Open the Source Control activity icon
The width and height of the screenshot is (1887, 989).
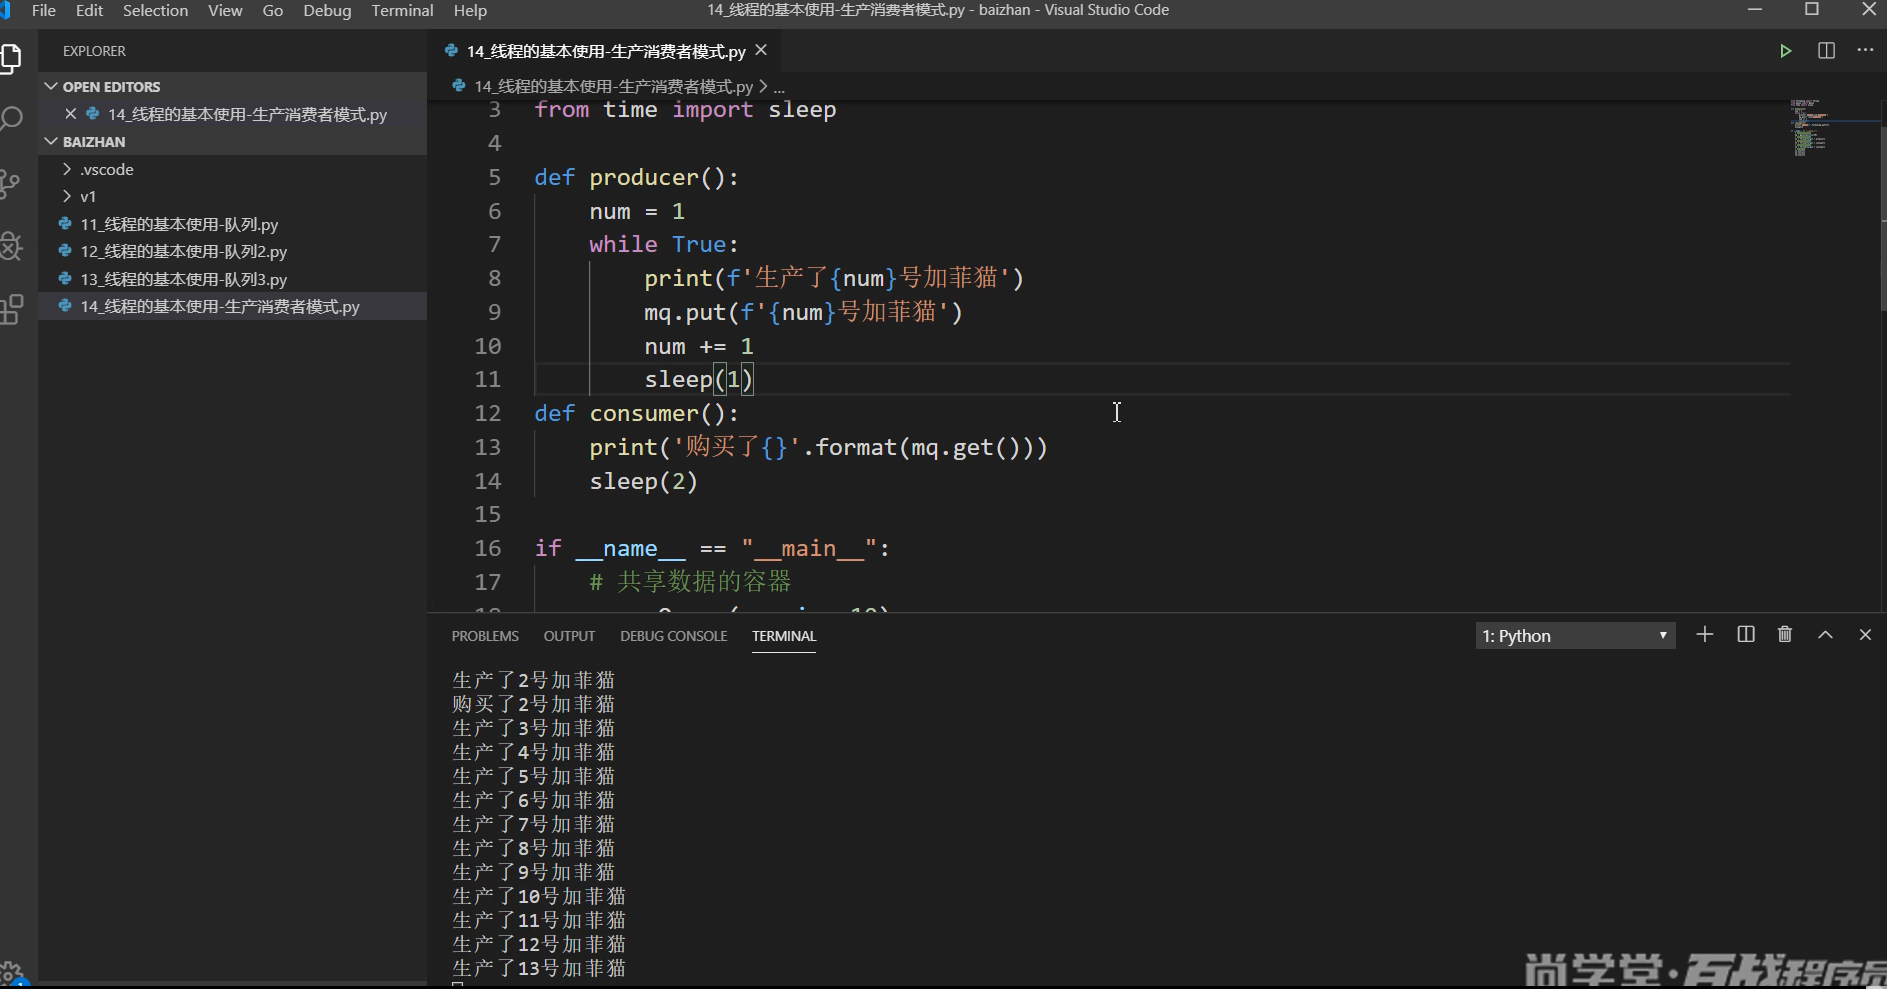pyautogui.click(x=10, y=183)
